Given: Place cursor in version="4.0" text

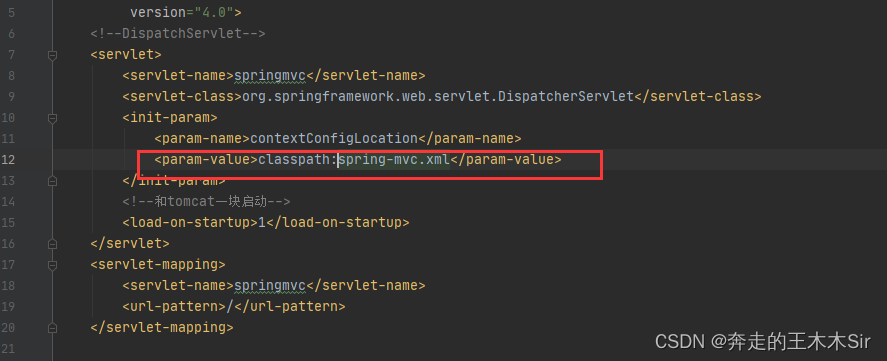Looking at the screenshot, I should click(186, 12).
